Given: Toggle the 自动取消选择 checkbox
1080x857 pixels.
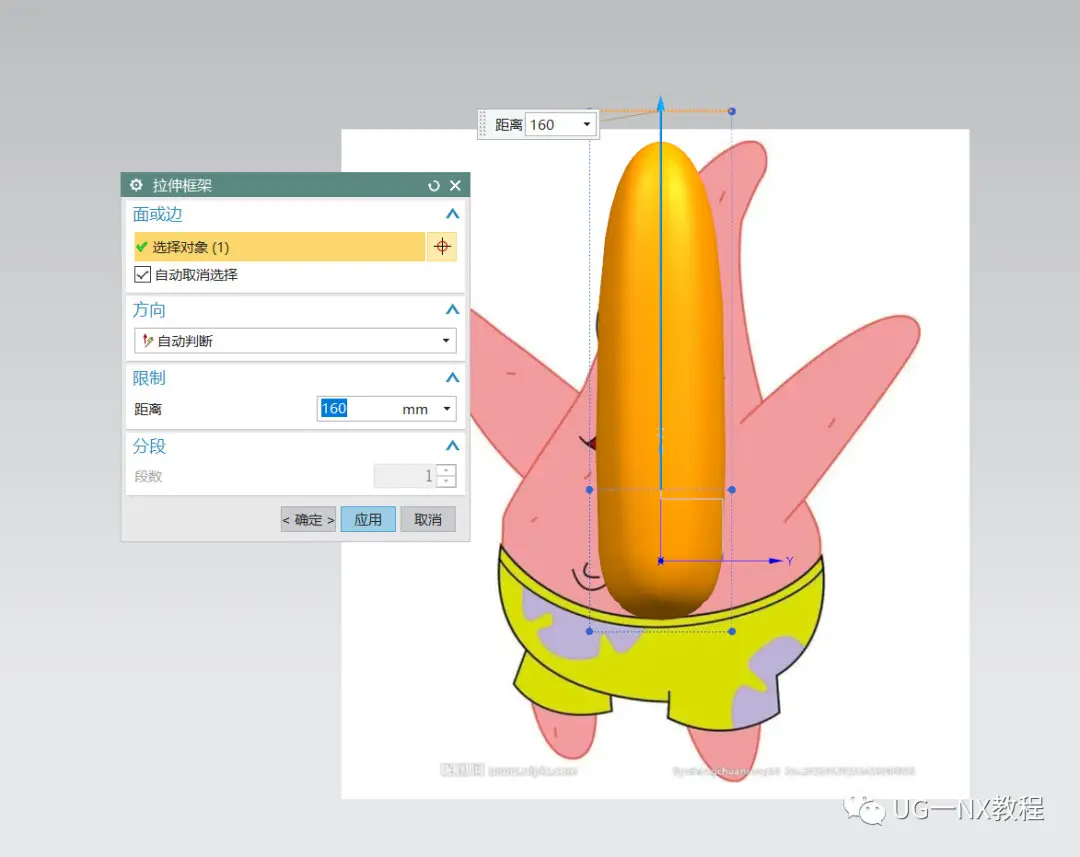Looking at the screenshot, I should [142, 274].
